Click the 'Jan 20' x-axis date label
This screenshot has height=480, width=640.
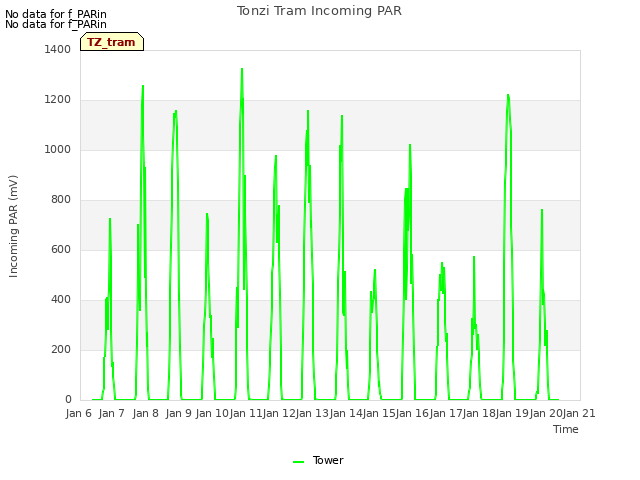click(546, 413)
